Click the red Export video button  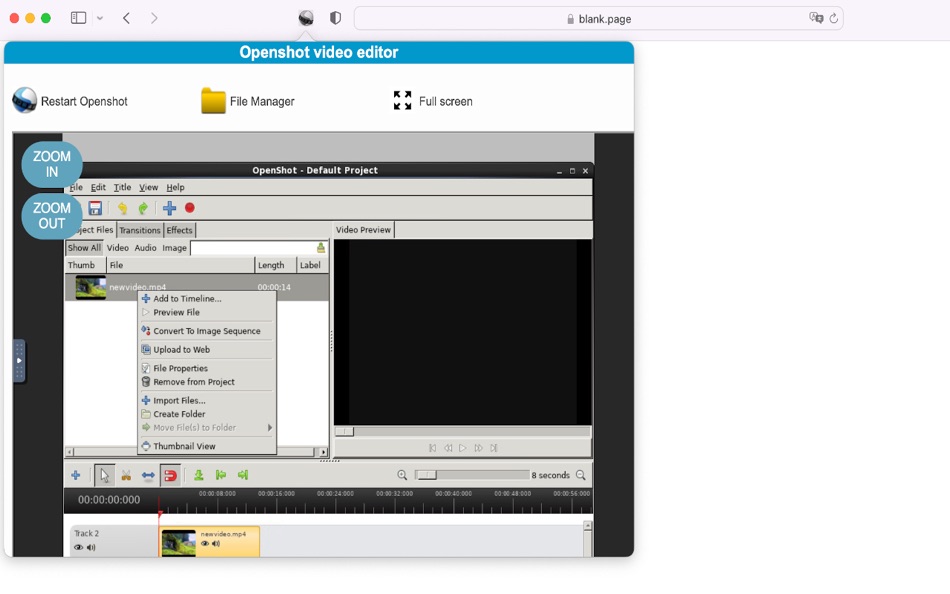click(x=190, y=208)
